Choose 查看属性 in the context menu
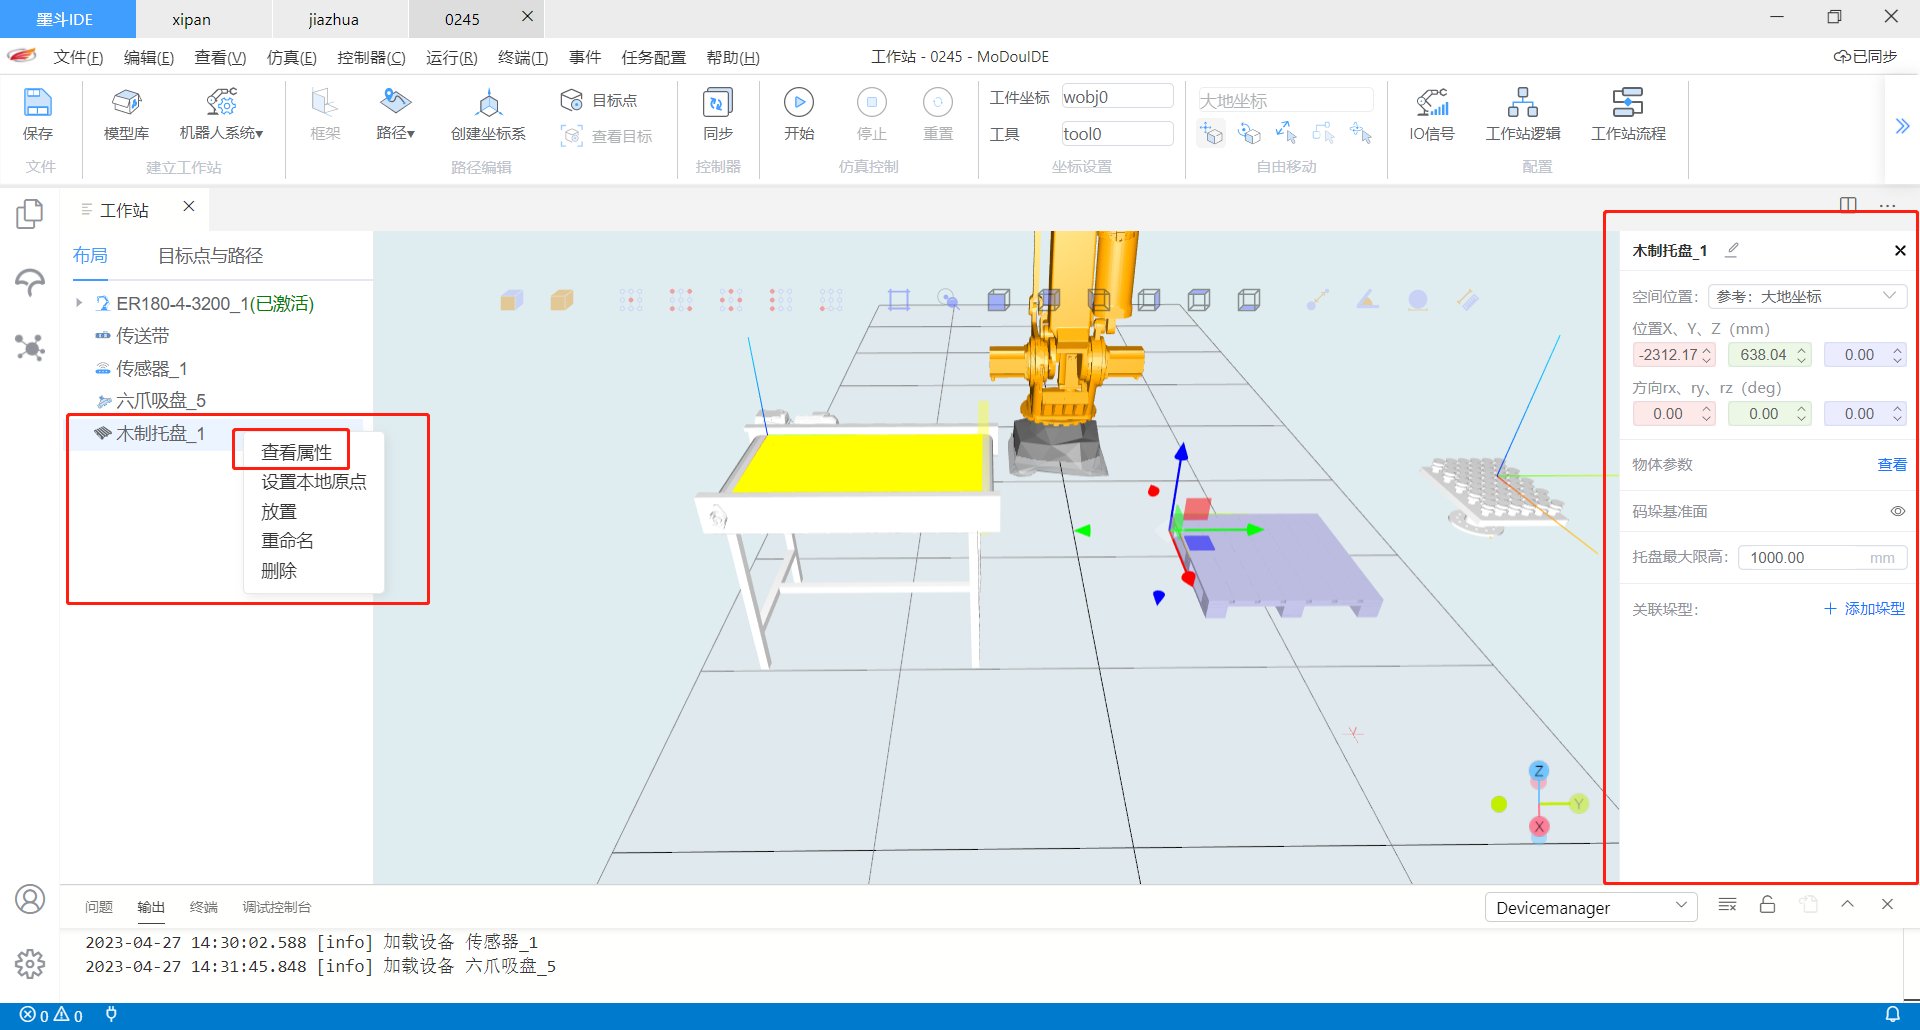Screen dimensions: 1920x1030 (x=296, y=452)
